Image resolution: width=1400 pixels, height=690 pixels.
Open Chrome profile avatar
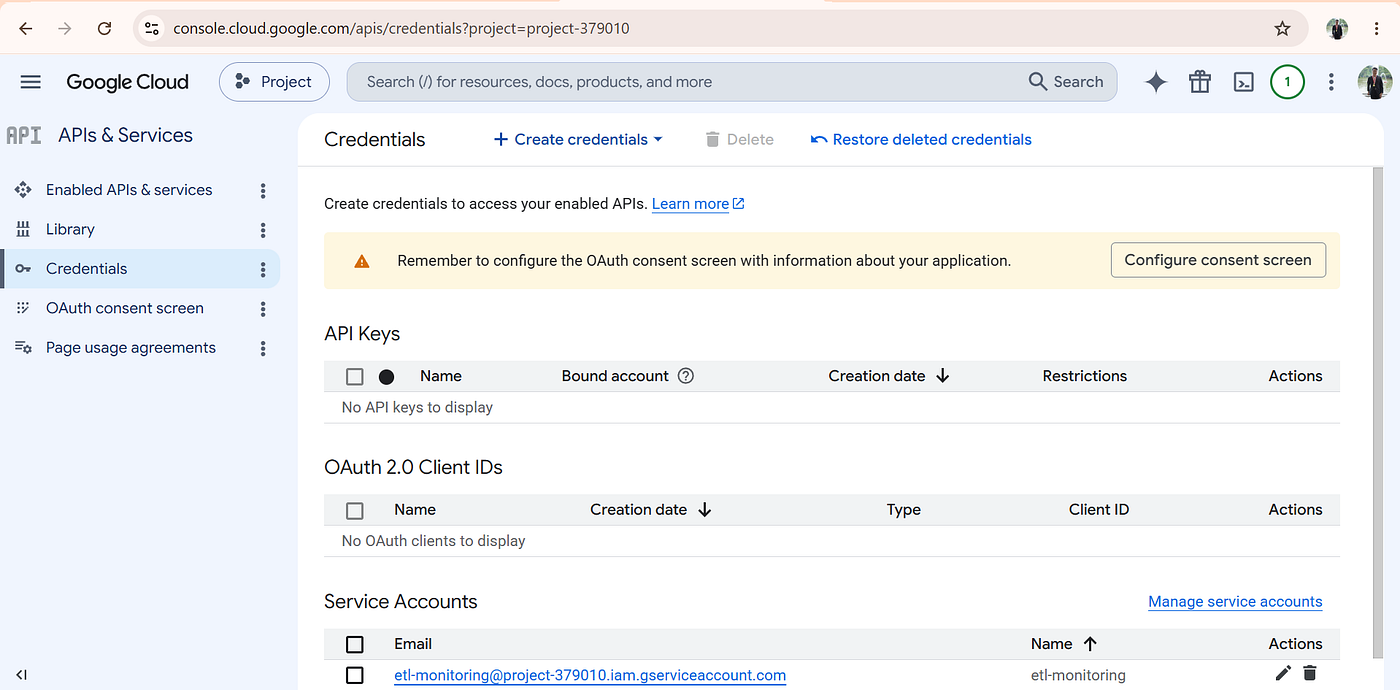[1337, 29]
